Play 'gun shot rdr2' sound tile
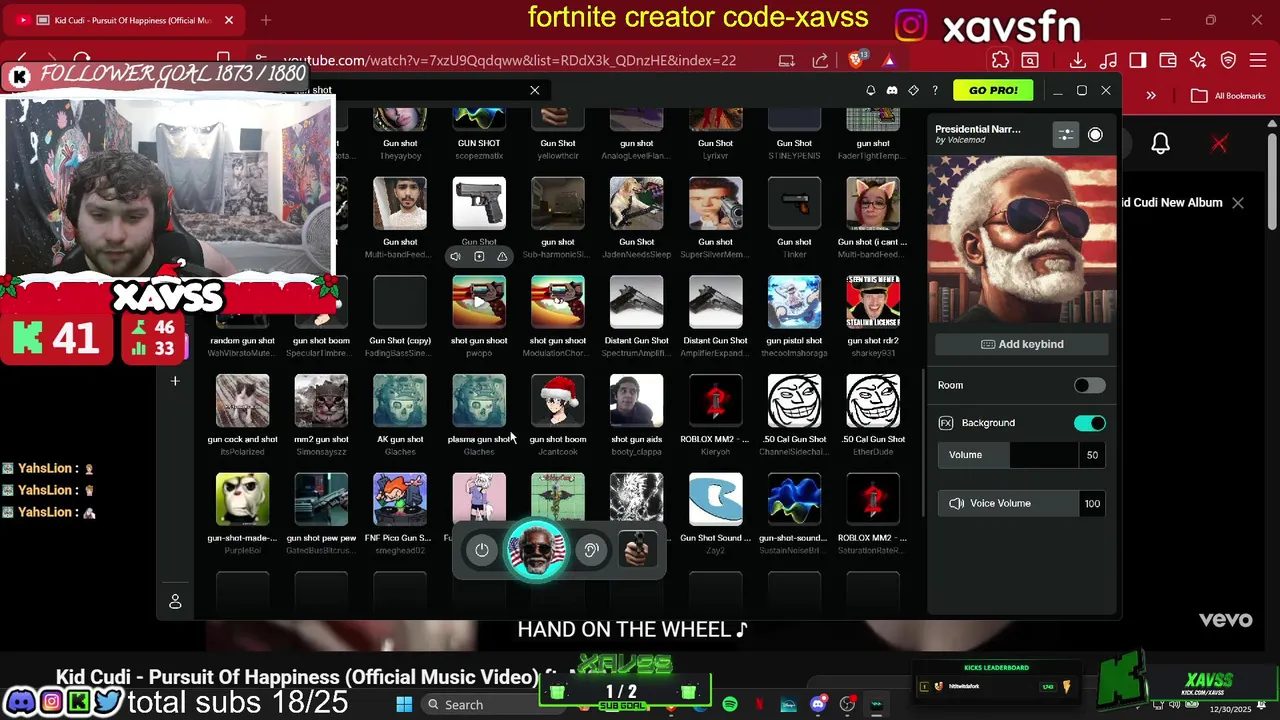This screenshot has height=720, width=1280. coord(873,302)
